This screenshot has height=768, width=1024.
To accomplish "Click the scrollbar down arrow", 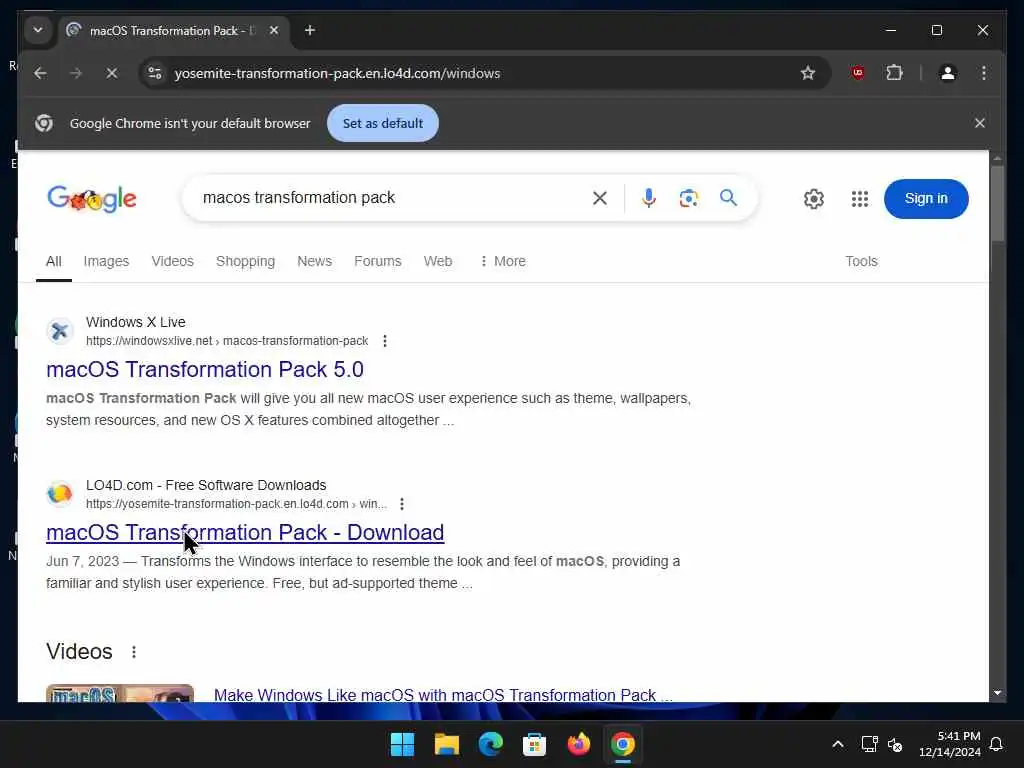I will pos(997,693).
